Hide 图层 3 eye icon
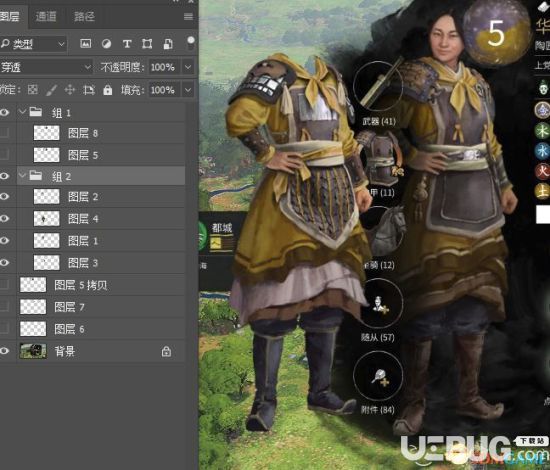 4,263
